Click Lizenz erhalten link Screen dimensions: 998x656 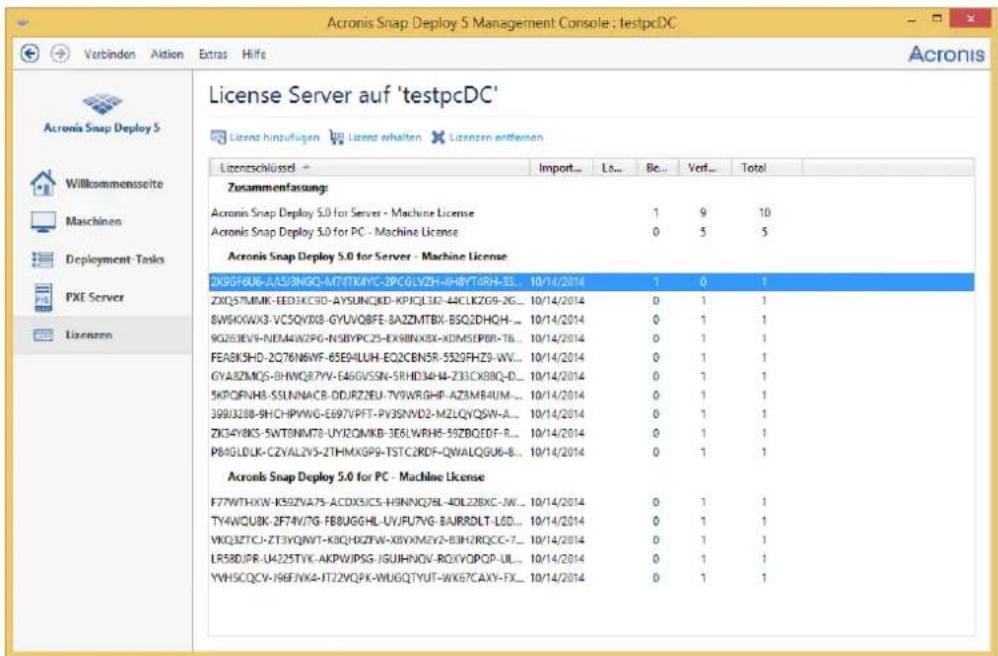coord(384,137)
